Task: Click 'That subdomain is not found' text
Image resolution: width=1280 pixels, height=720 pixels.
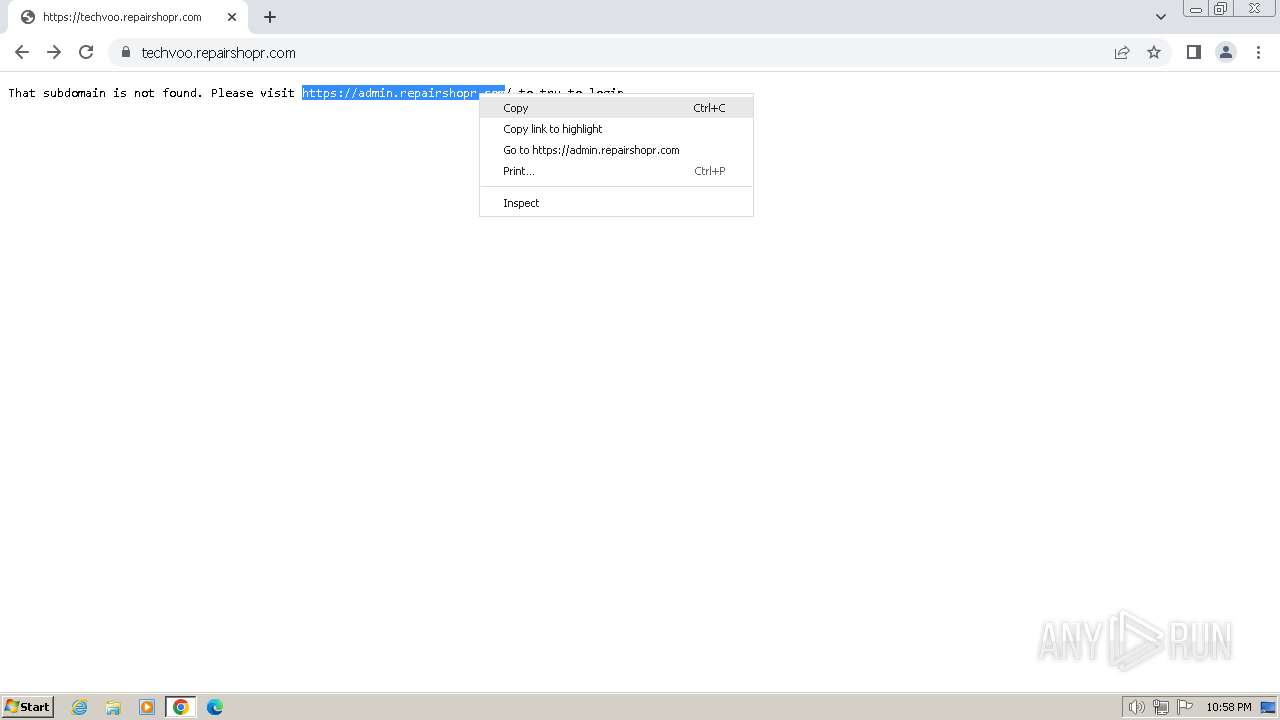Action: point(105,93)
